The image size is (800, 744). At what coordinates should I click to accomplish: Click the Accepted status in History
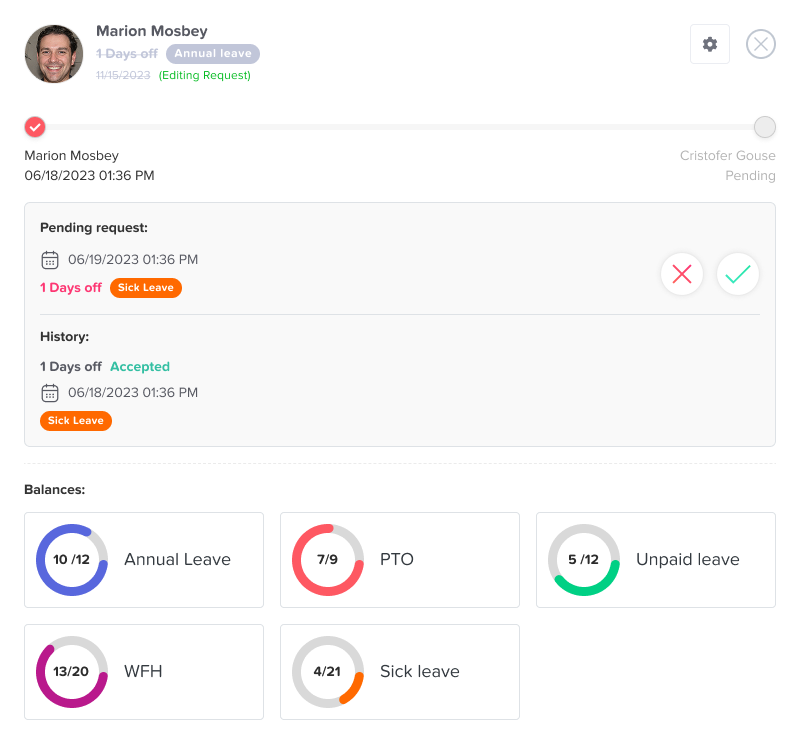140,367
